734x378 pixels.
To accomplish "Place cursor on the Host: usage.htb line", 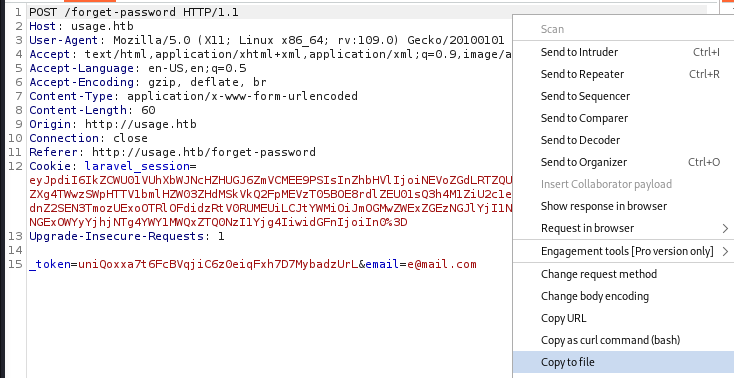I will click(81, 26).
